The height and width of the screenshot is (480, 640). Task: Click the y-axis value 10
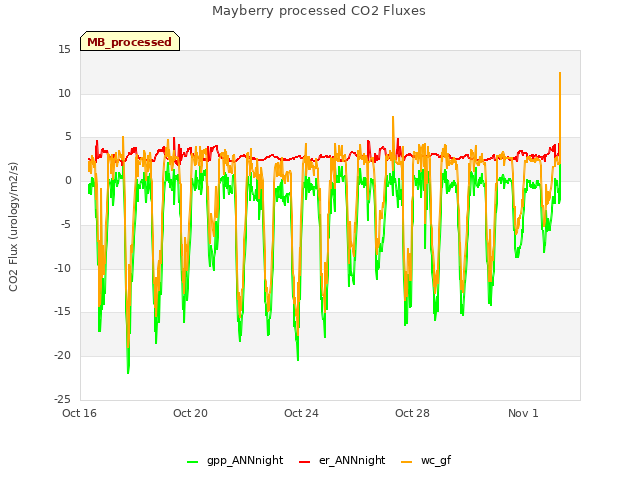pos(64,93)
